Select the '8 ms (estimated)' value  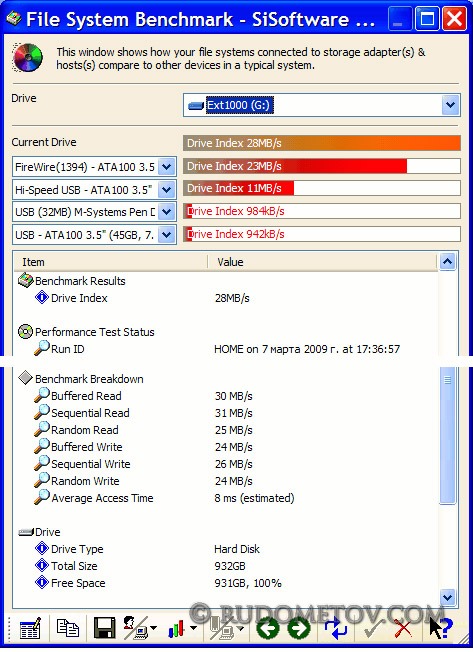(254, 498)
